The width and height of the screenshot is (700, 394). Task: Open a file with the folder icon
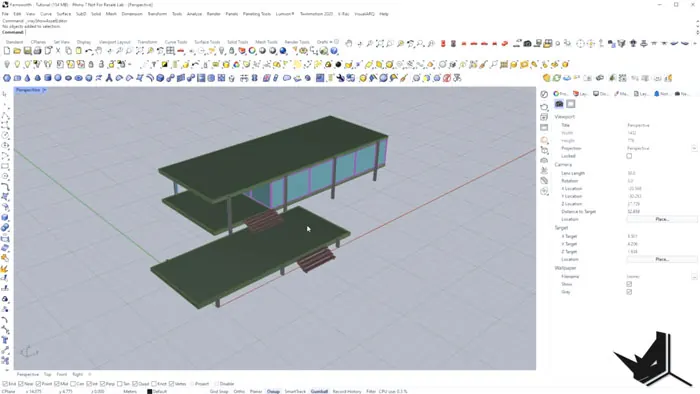tap(17, 51)
